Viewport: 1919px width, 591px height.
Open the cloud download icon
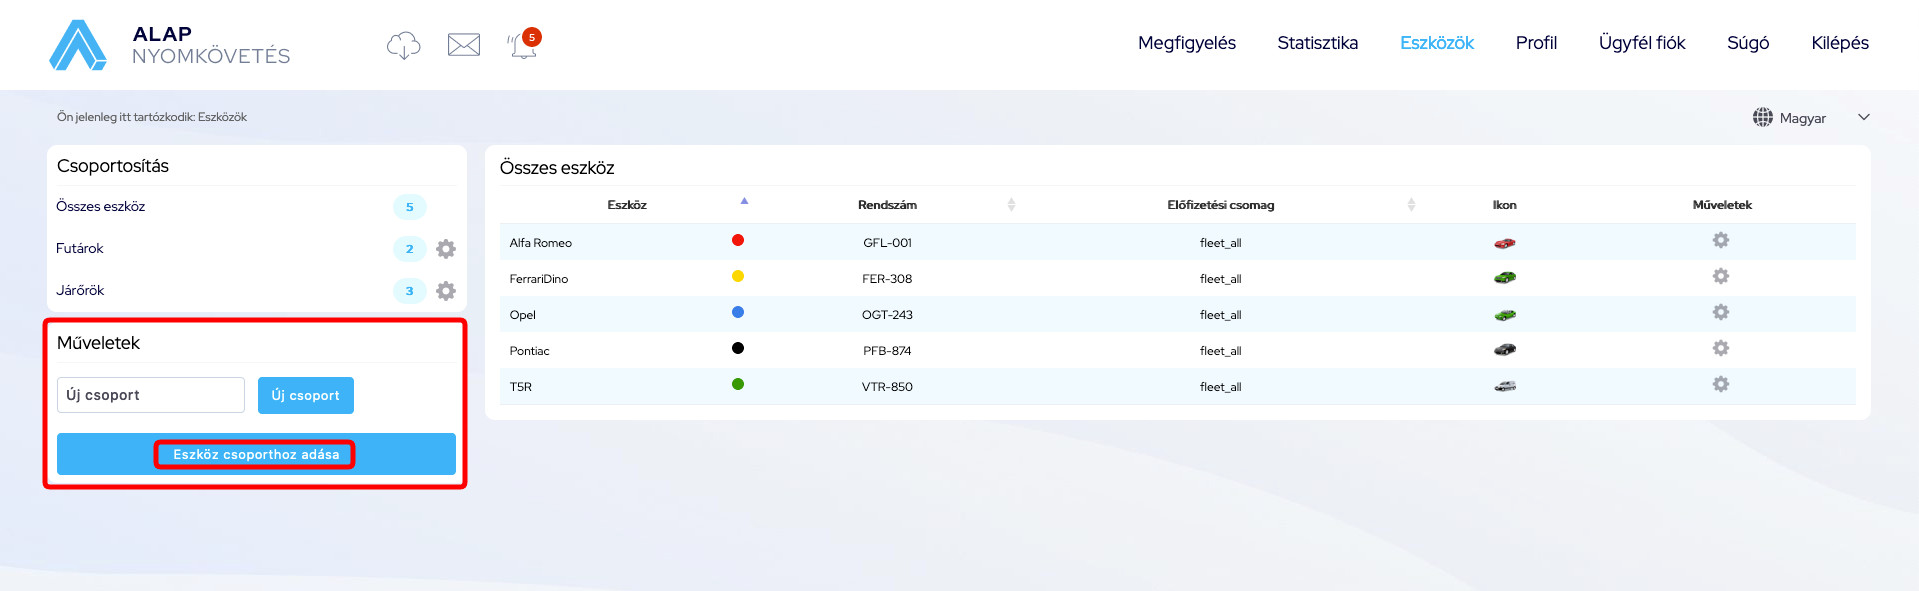[x=404, y=45]
